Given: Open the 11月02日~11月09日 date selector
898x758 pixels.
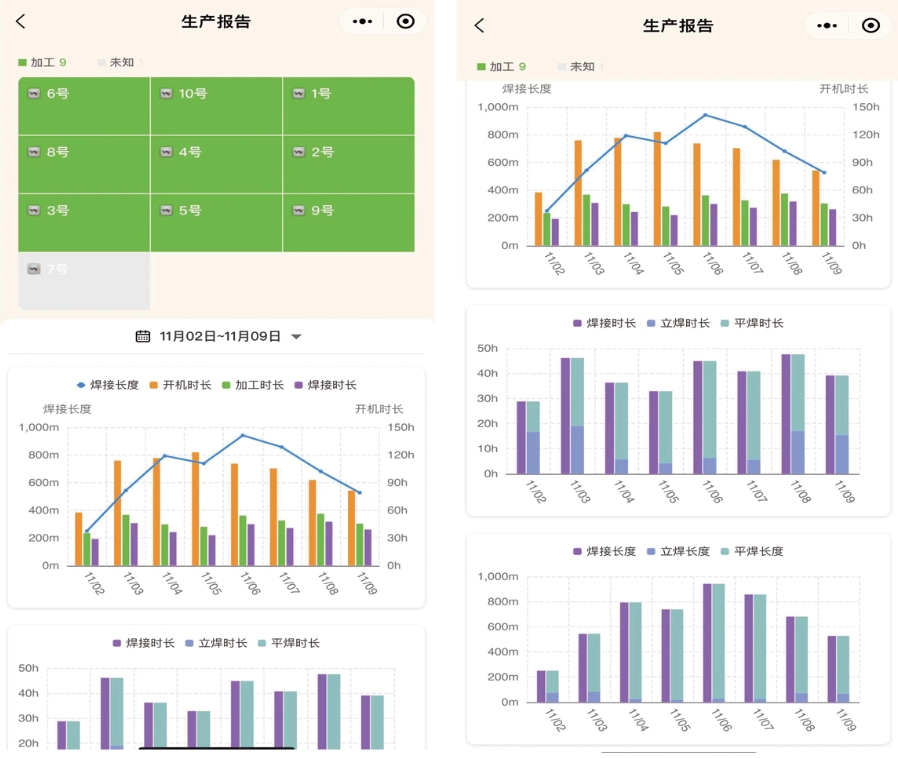Looking at the screenshot, I should click(220, 336).
